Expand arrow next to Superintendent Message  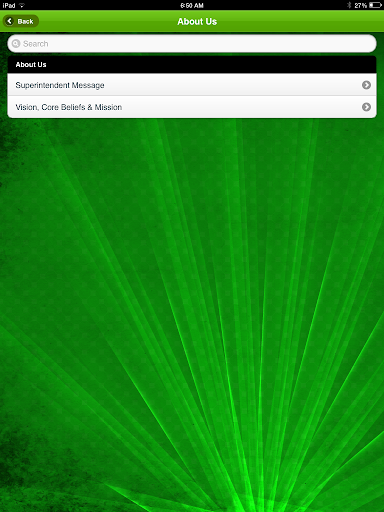tap(366, 85)
